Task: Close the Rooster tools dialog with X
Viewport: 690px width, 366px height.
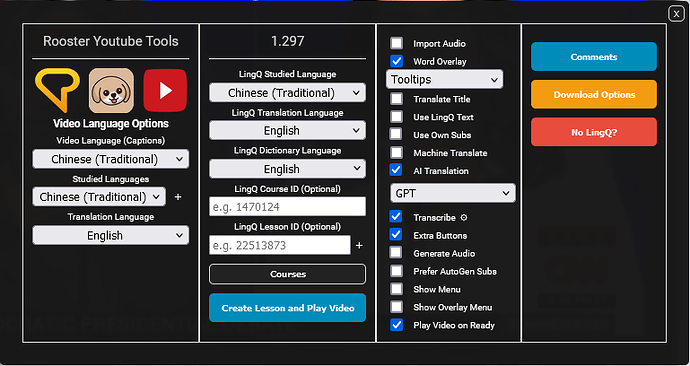Action: click(x=676, y=14)
